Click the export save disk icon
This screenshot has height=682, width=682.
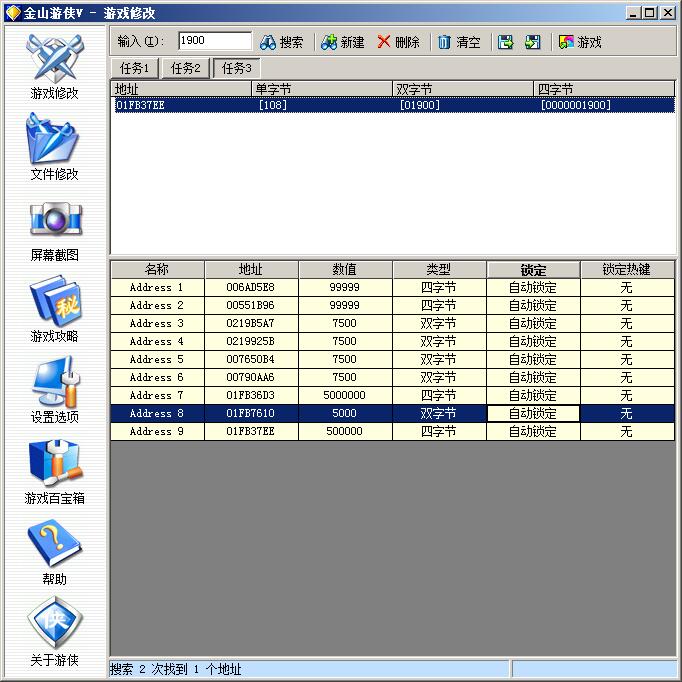[505, 42]
